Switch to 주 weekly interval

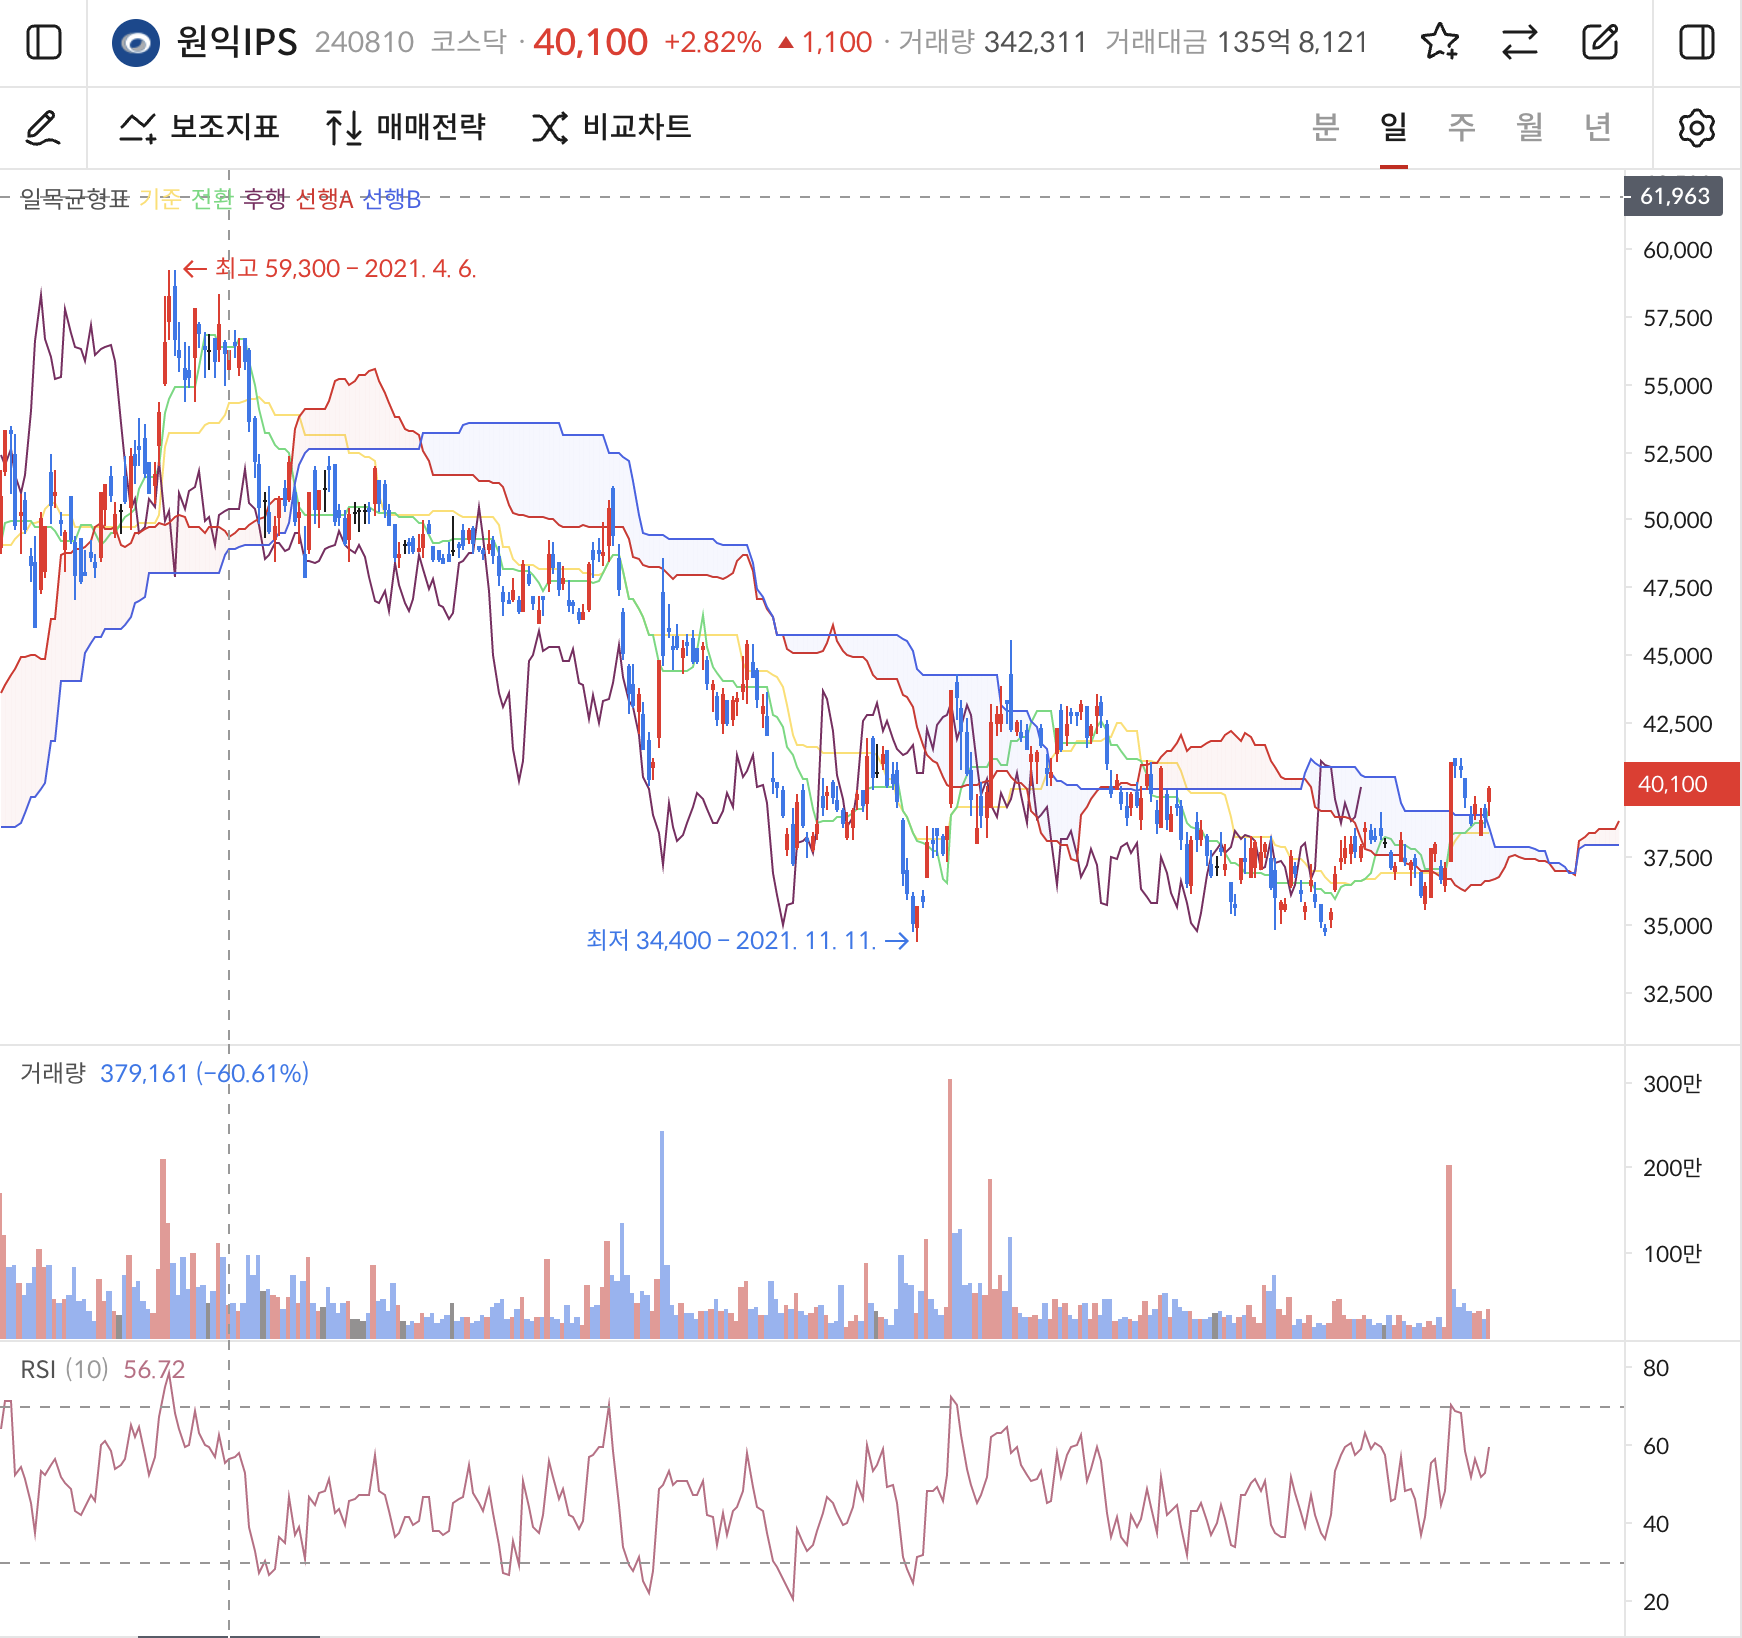click(x=1462, y=127)
